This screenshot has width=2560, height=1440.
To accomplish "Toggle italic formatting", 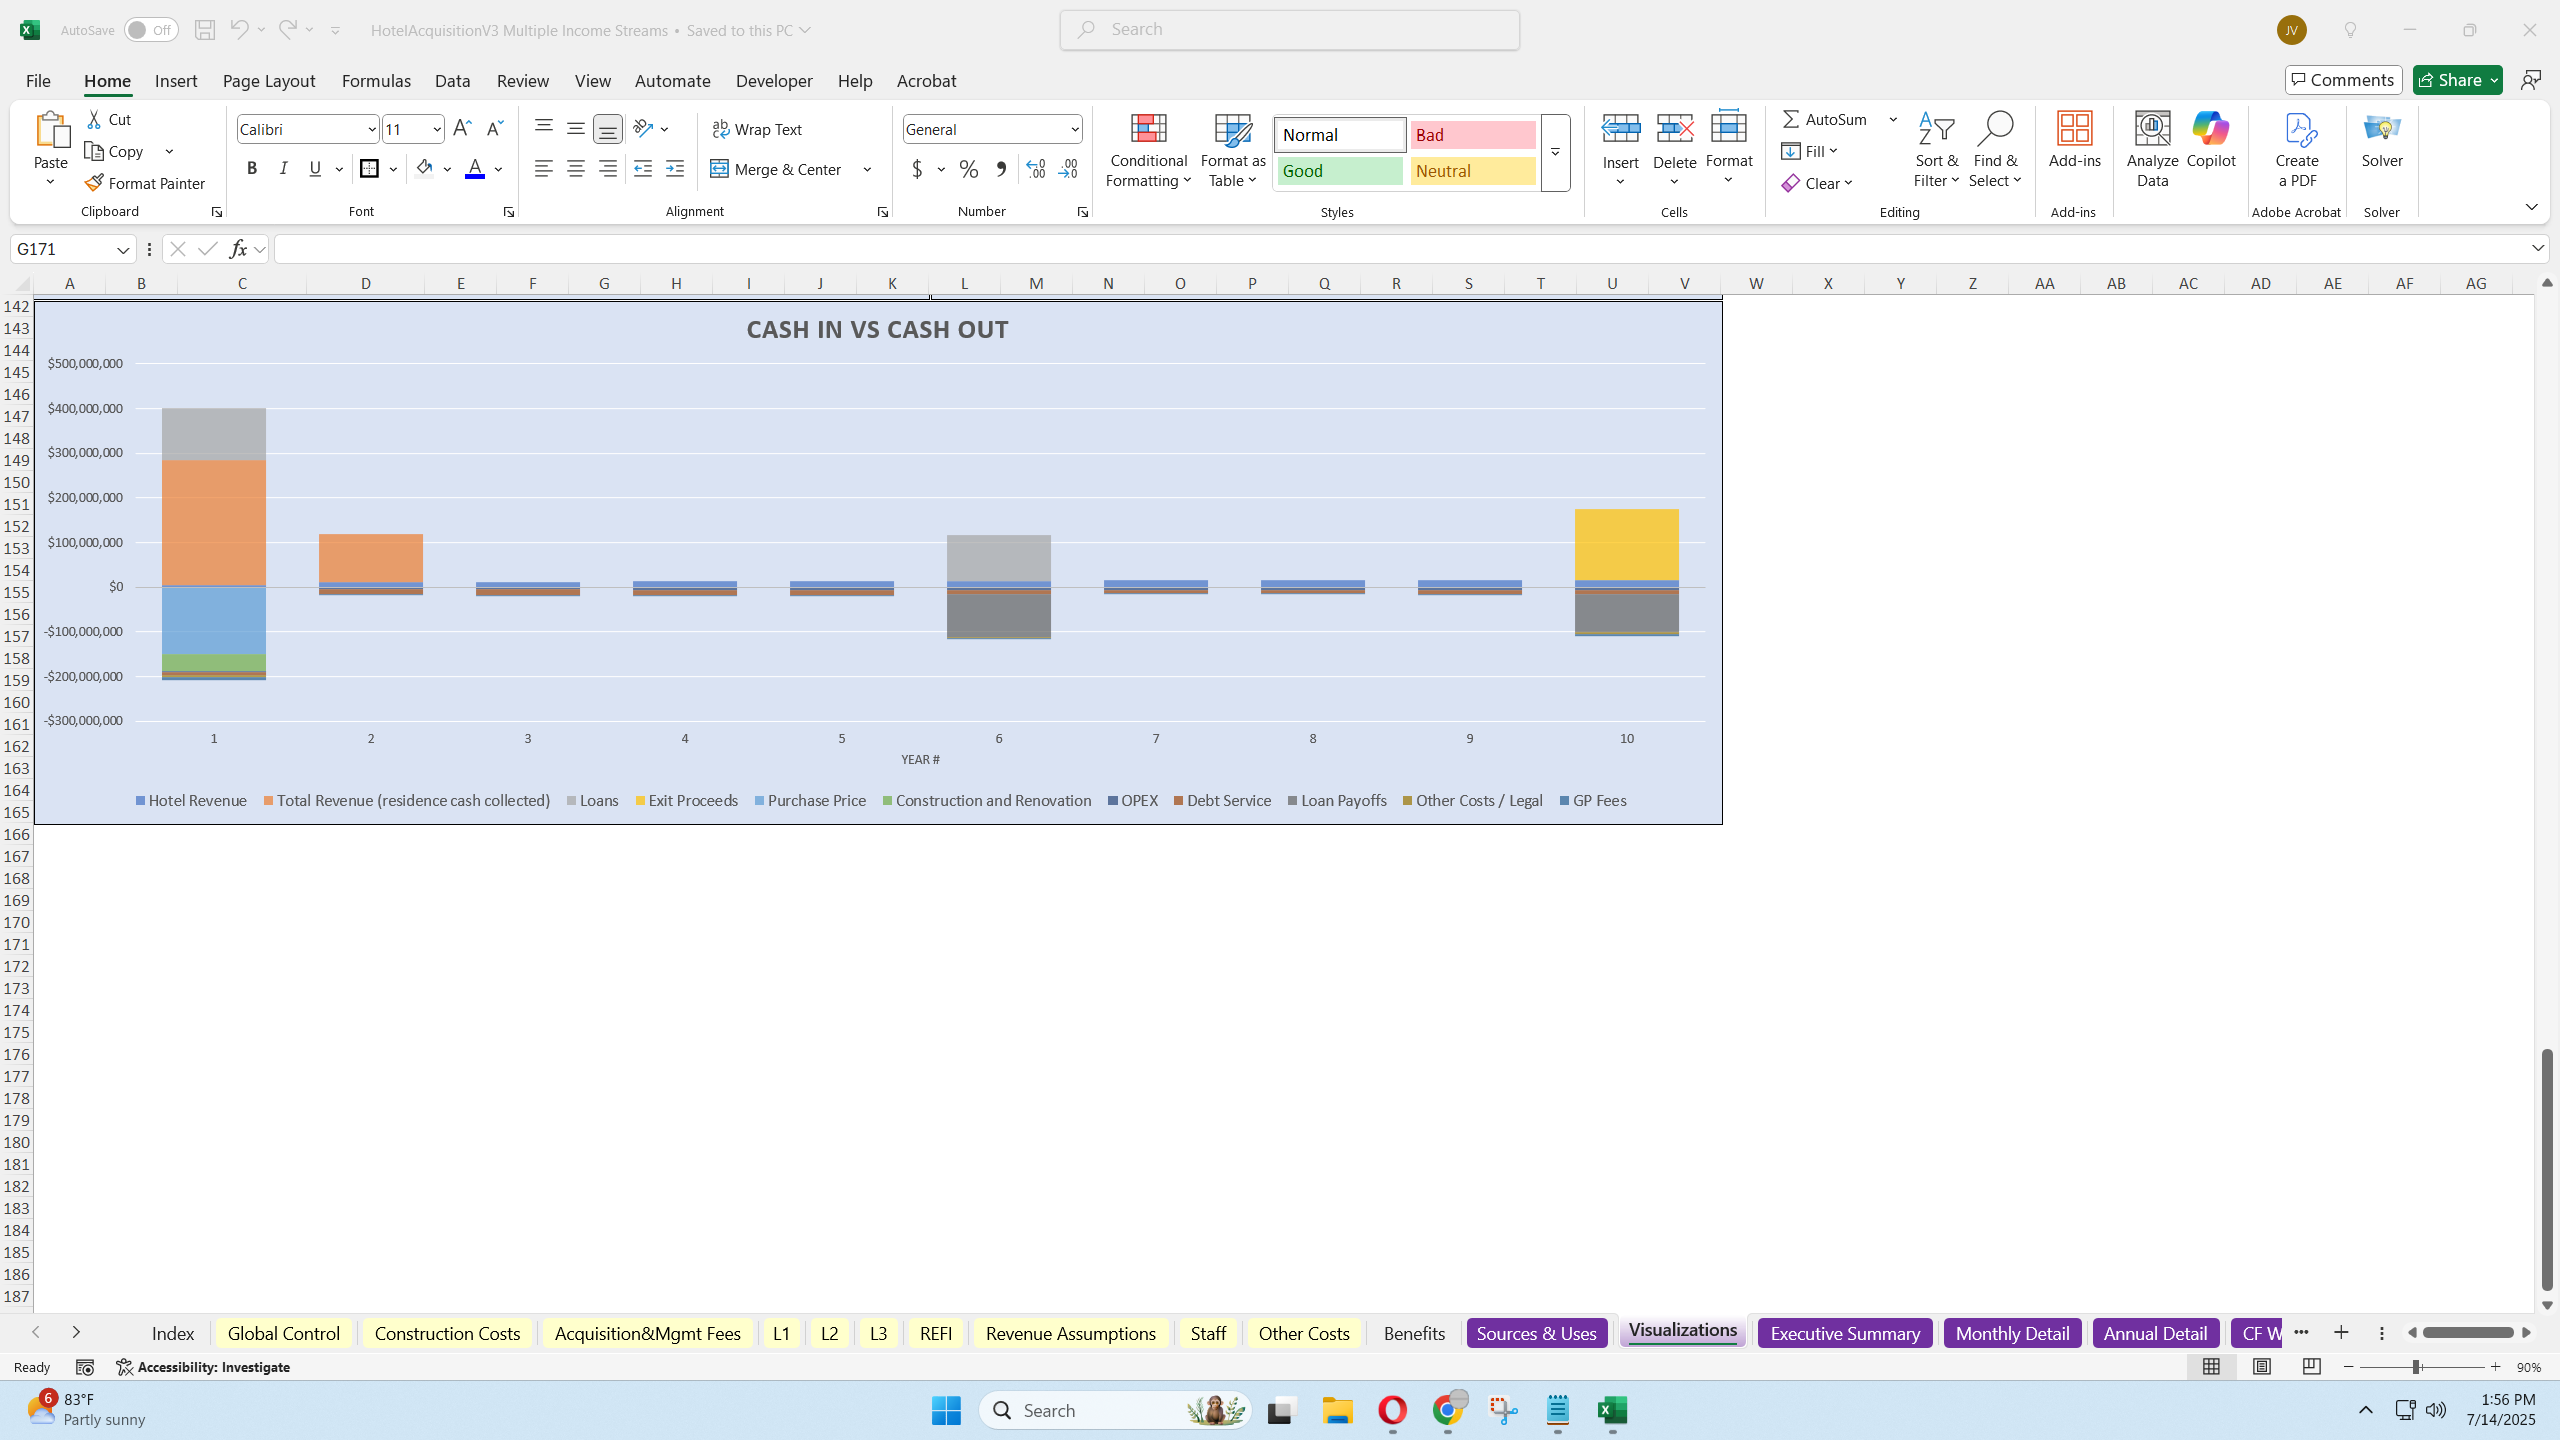I will pyautogui.click(x=283, y=168).
